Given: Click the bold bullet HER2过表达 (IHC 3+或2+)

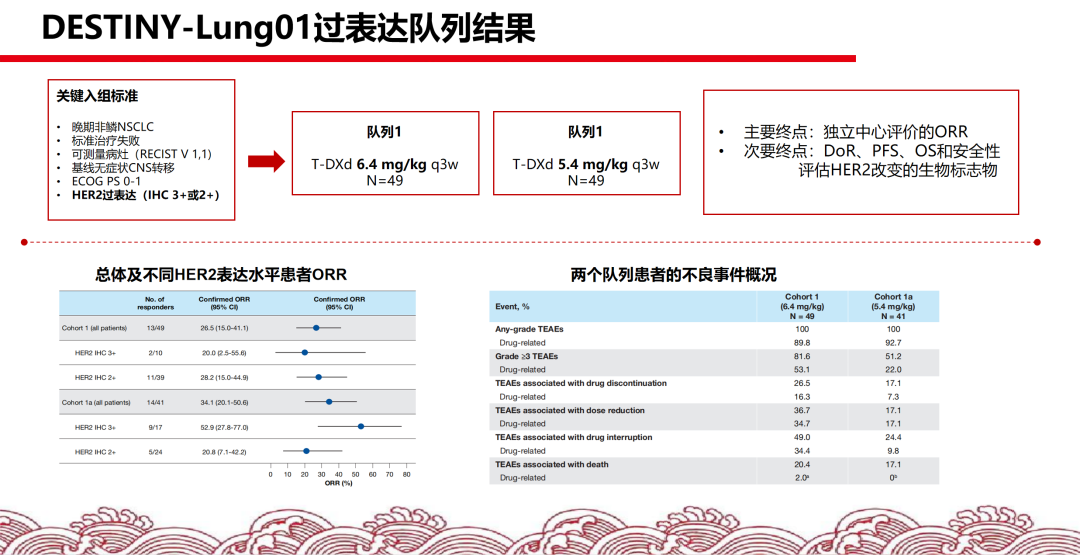Looking at the screenshot, I should coord(145,195).
